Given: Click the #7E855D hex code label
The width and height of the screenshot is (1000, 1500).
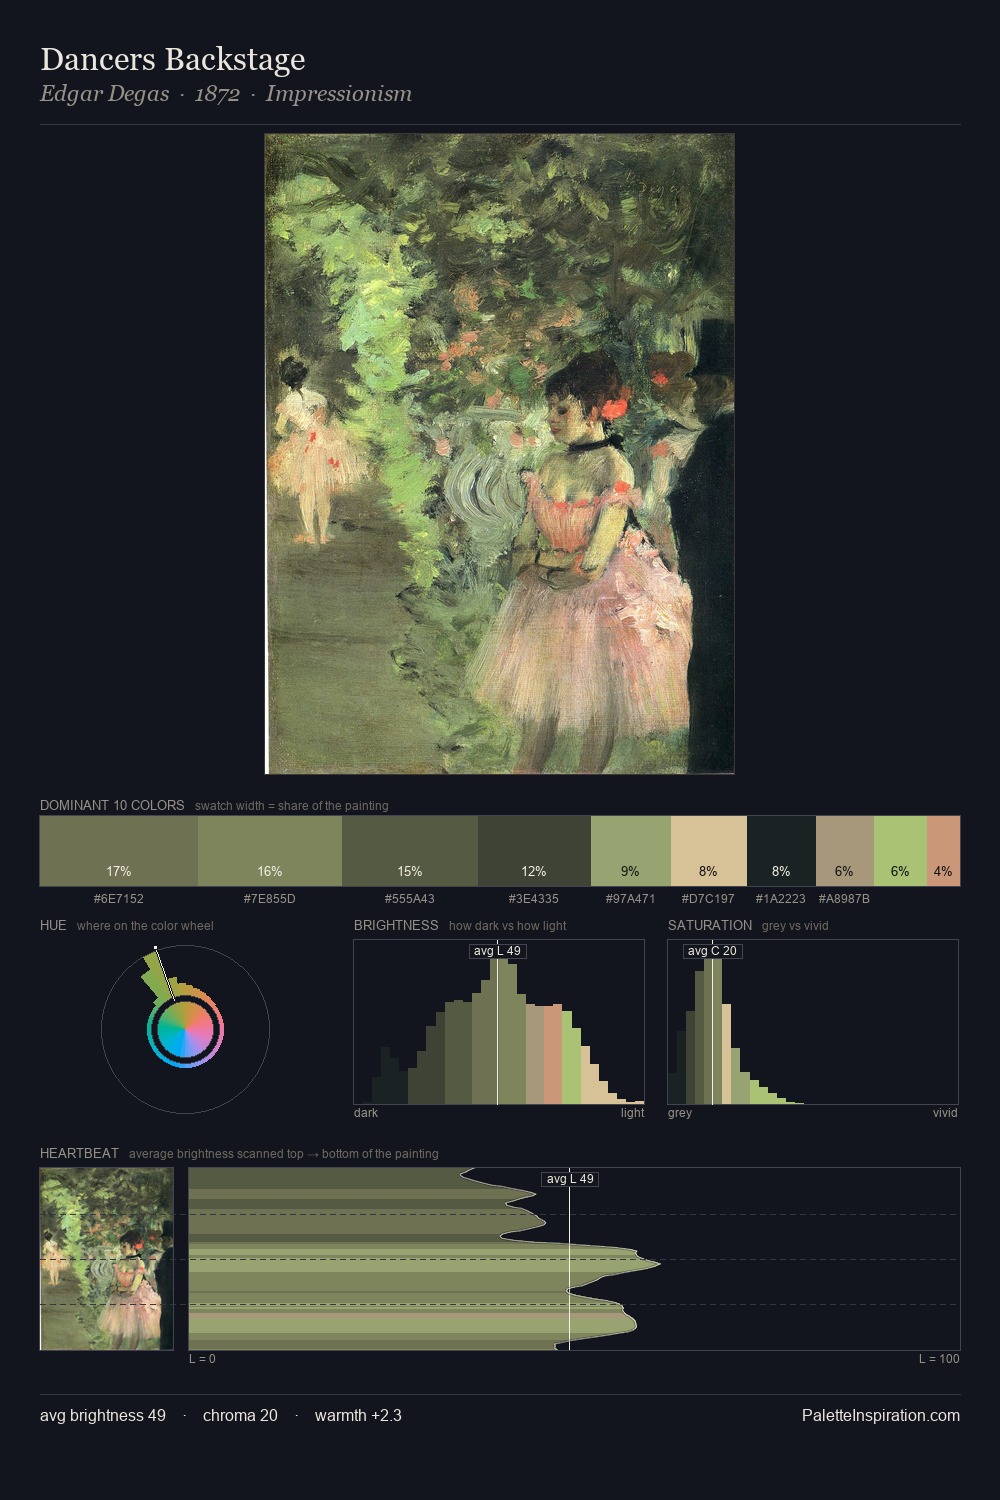Looking at the screenshot, I should click(270, 899).
